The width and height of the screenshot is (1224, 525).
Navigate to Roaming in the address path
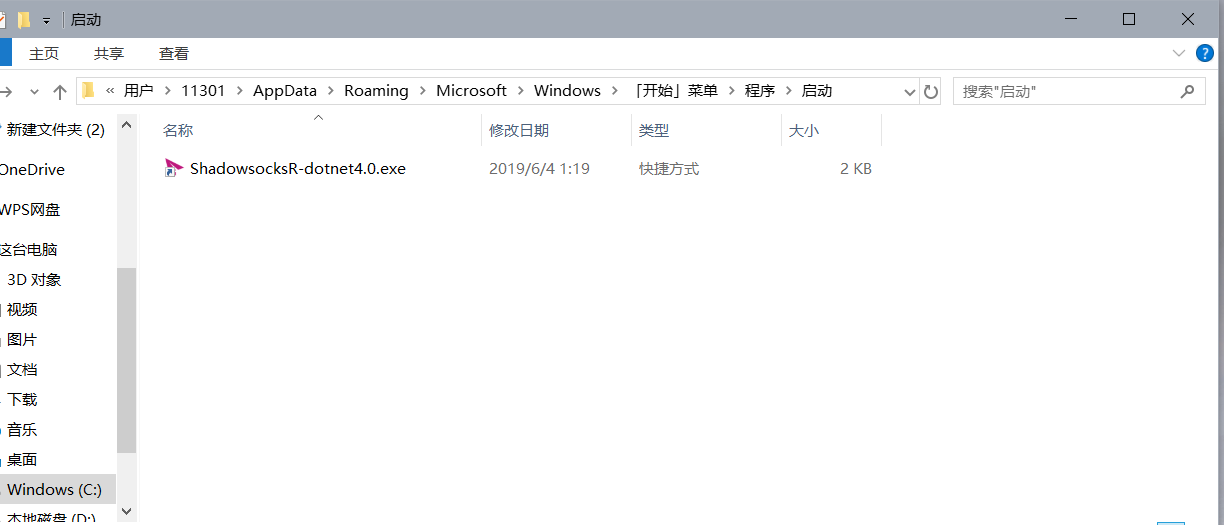(x=376, y=90)
